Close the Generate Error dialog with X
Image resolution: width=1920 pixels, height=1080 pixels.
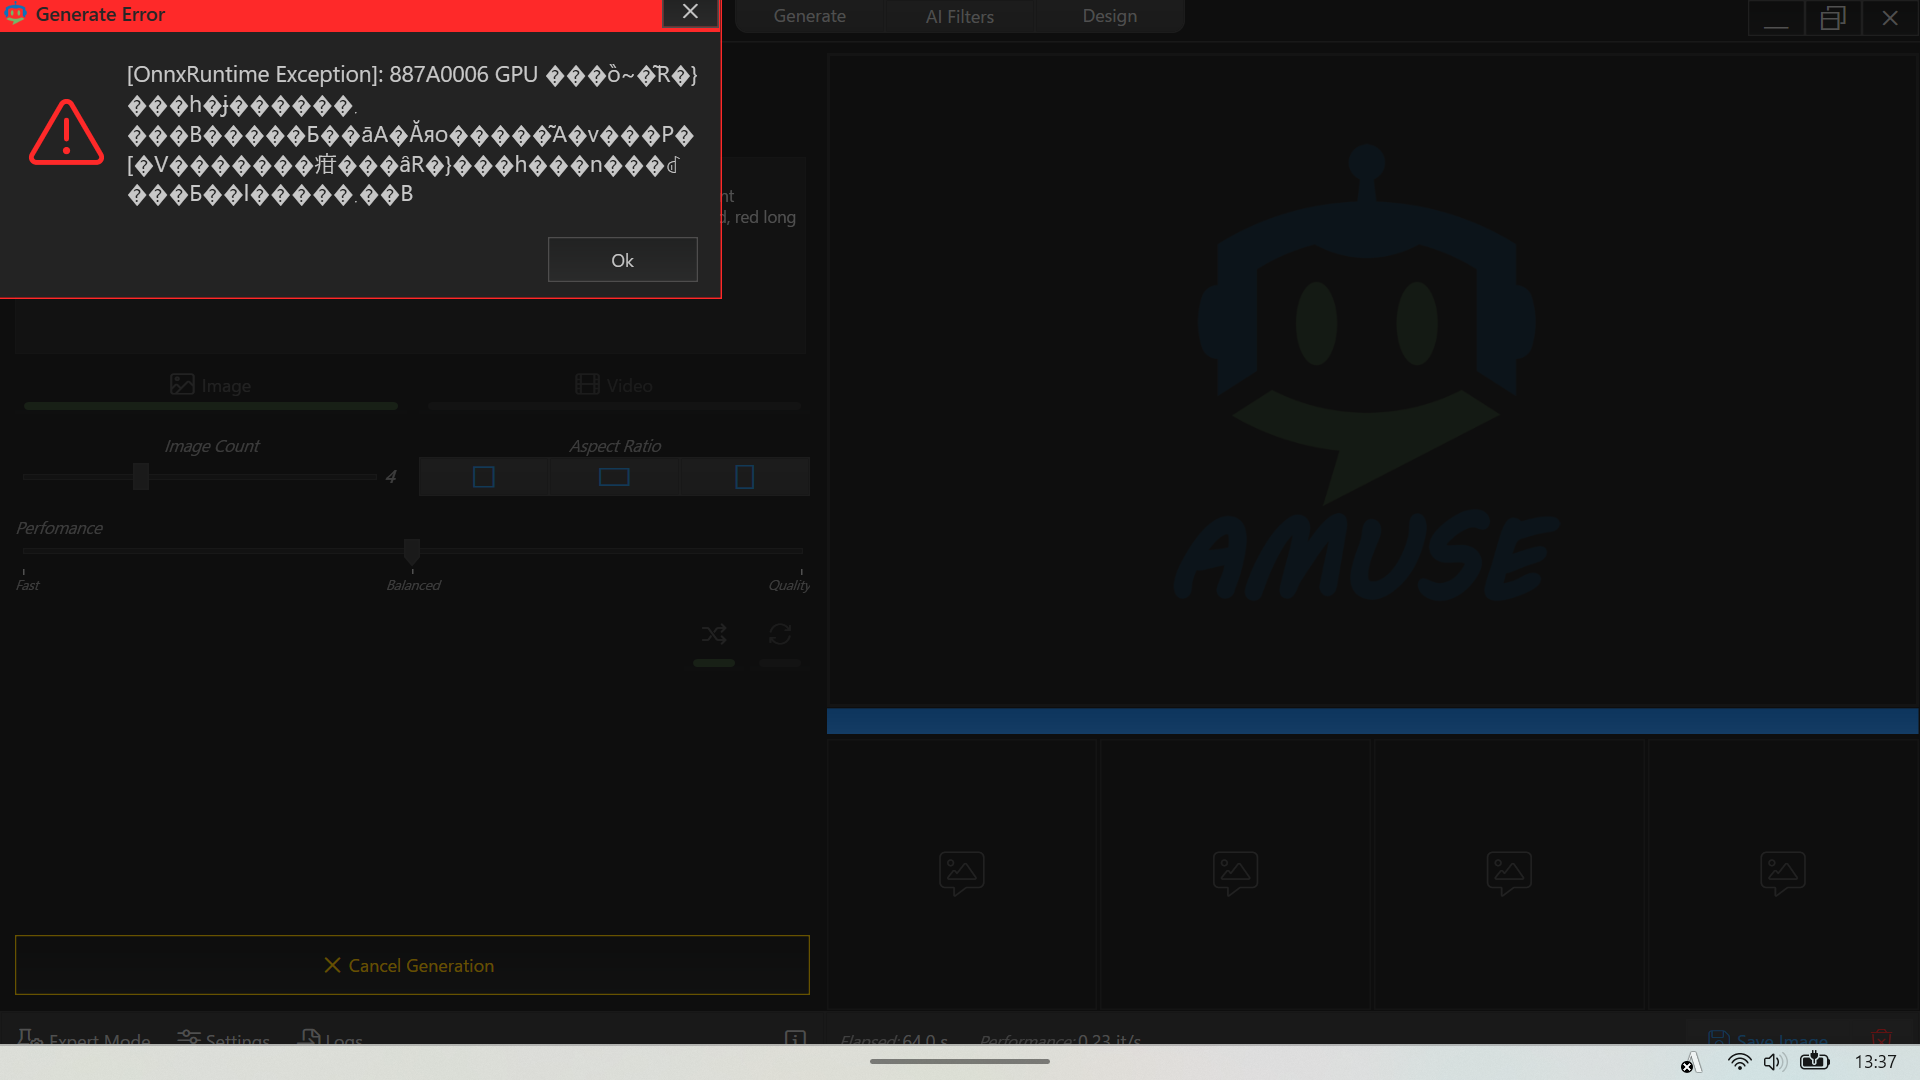(x=690, y=12)
